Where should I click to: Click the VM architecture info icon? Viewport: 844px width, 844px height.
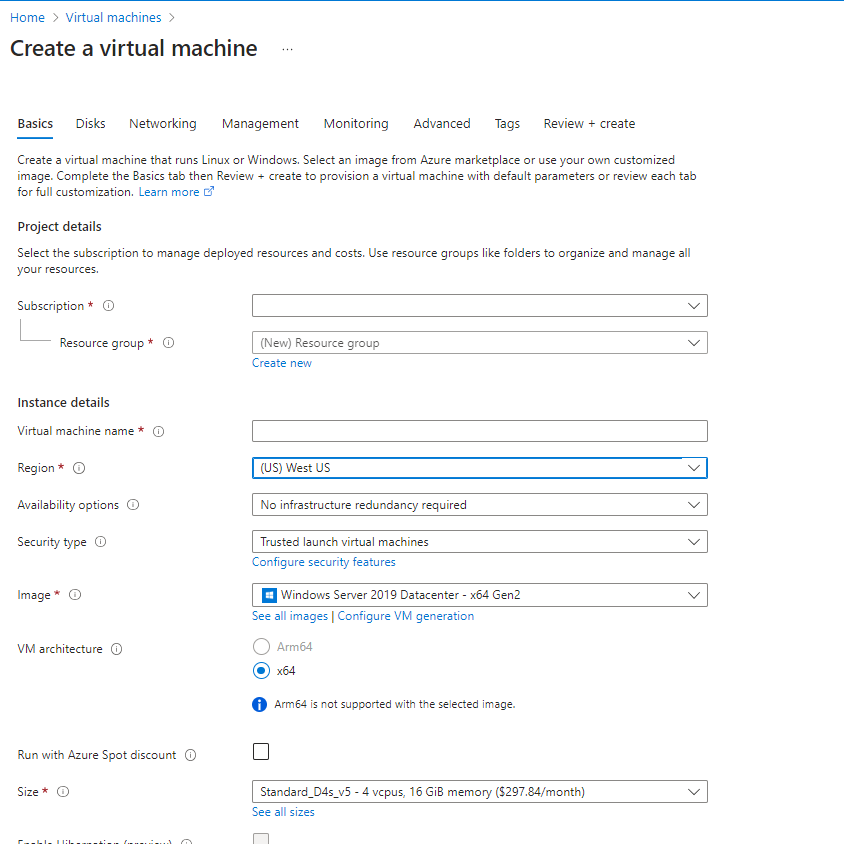[118, 649]
